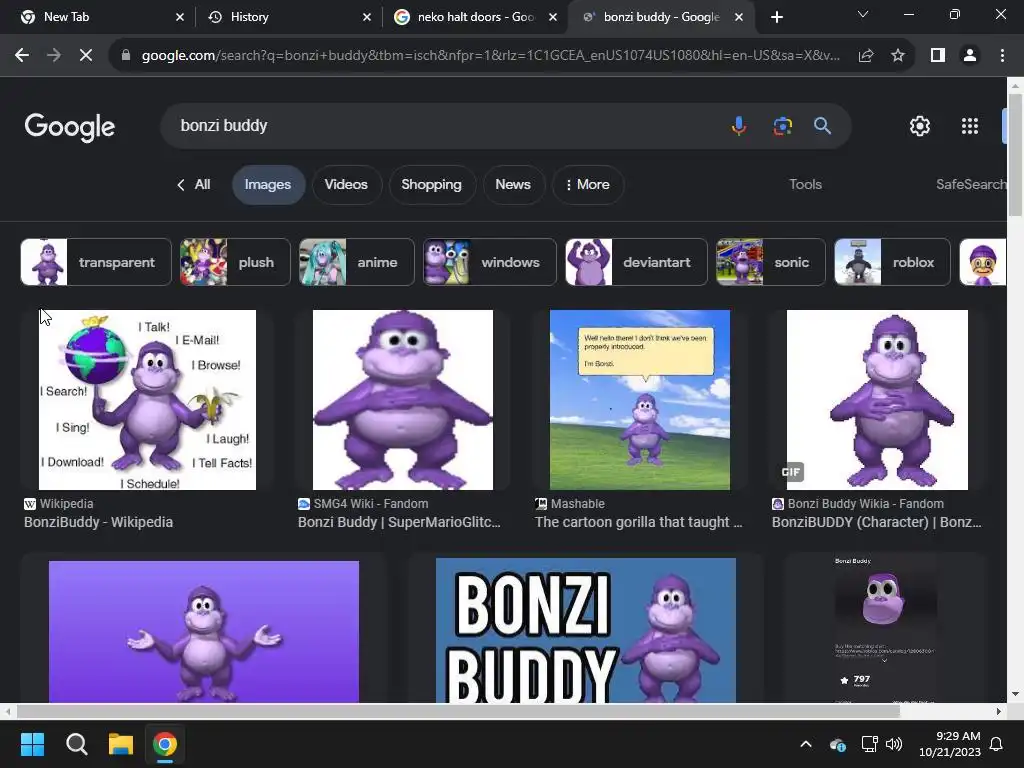Open the purple background Bonzi image
The image size is (1024, 768).
tap(204, 632)
